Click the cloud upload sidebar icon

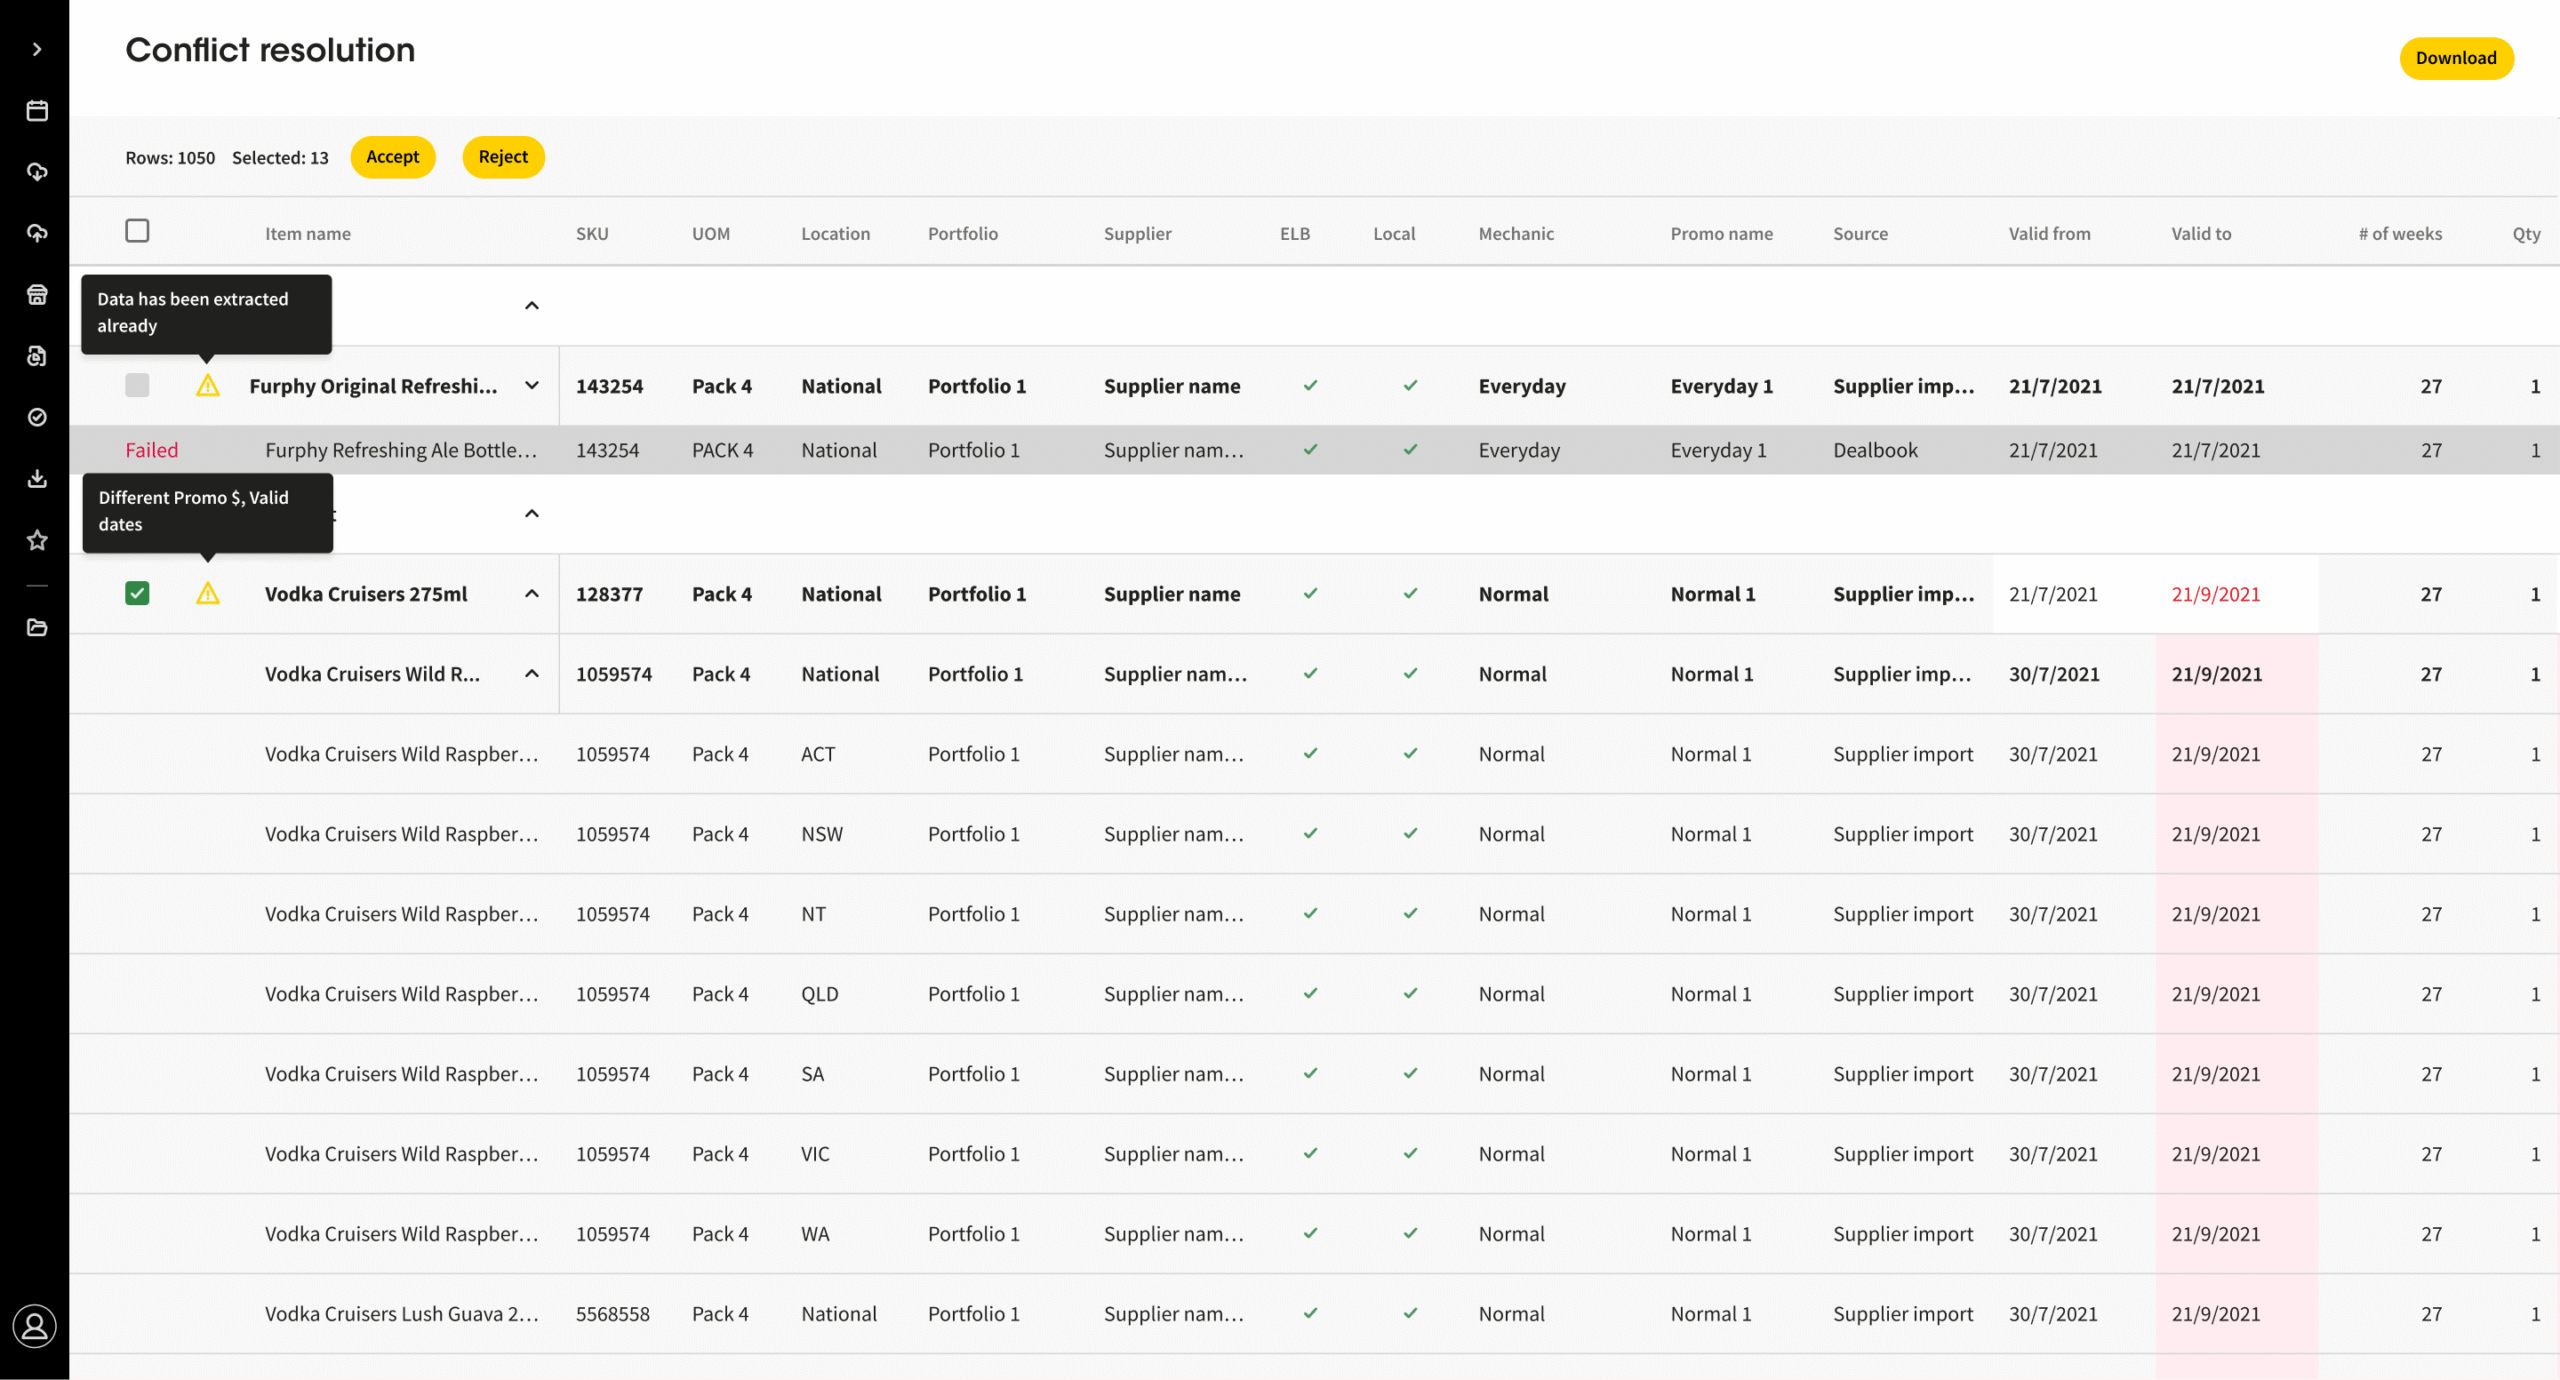click(37, 233)
